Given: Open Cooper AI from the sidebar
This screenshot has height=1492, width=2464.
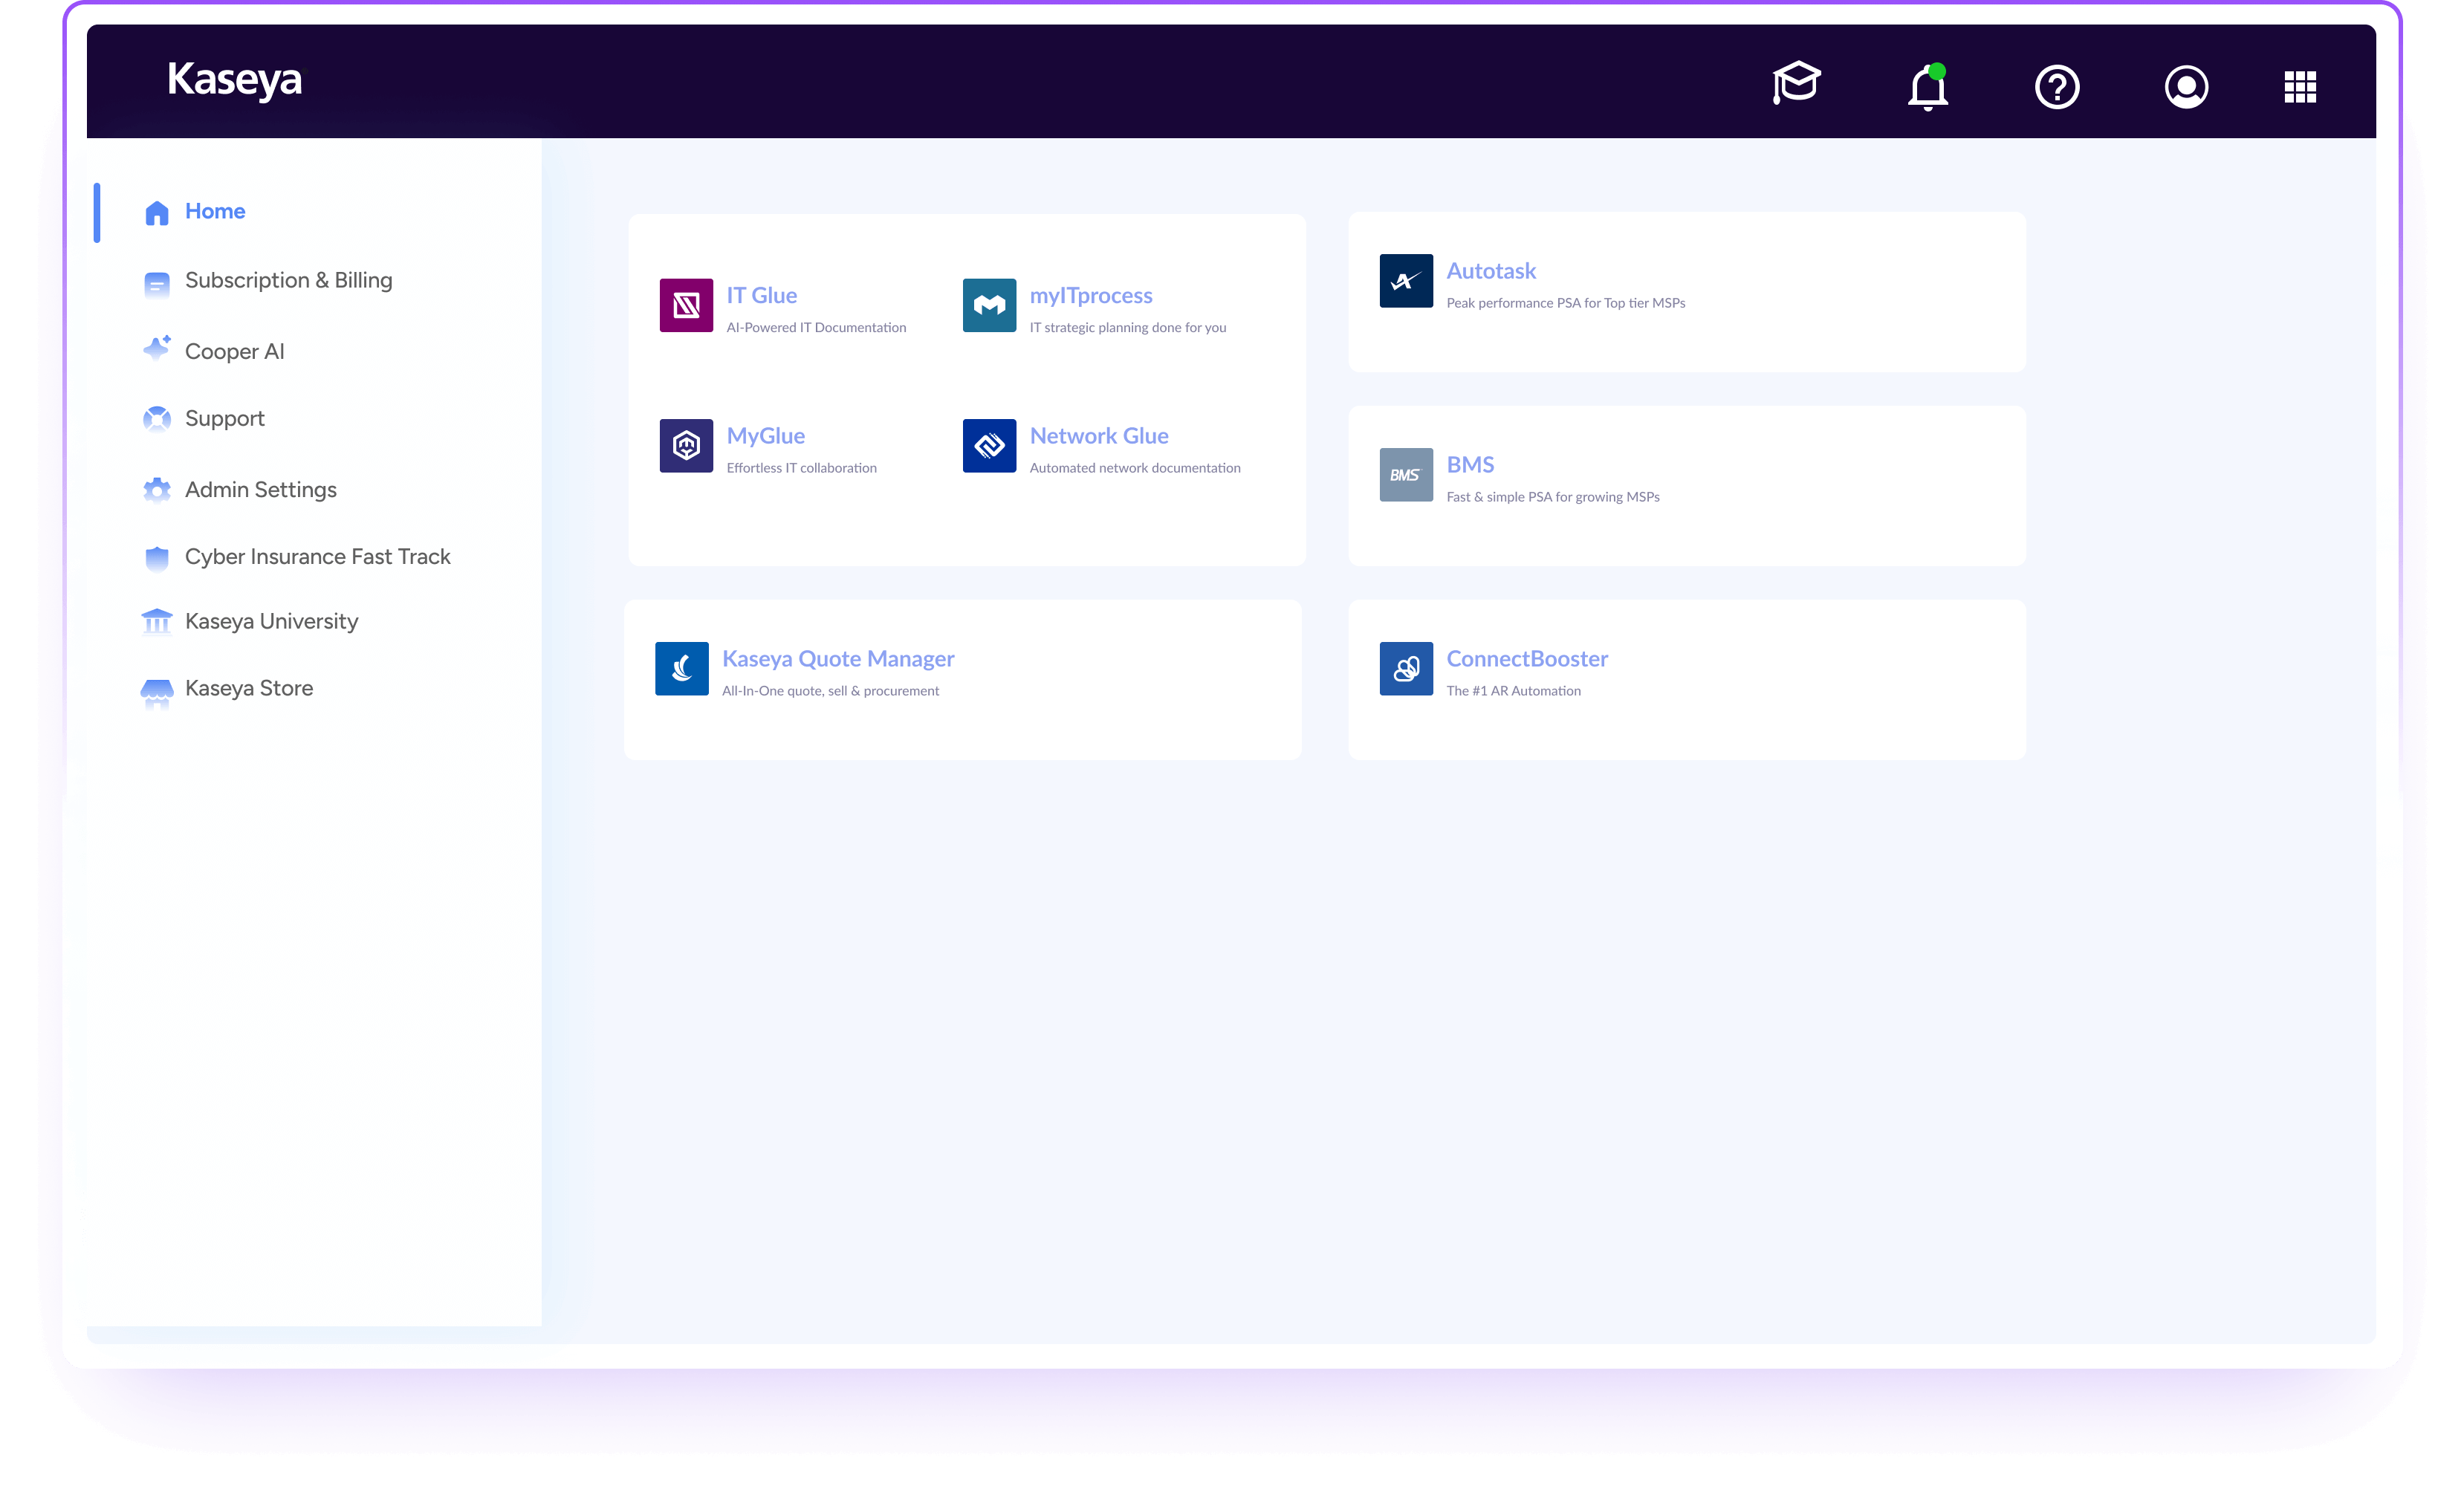Looking at the screenshot, I should pyautogui.click(x=235, y=352).
